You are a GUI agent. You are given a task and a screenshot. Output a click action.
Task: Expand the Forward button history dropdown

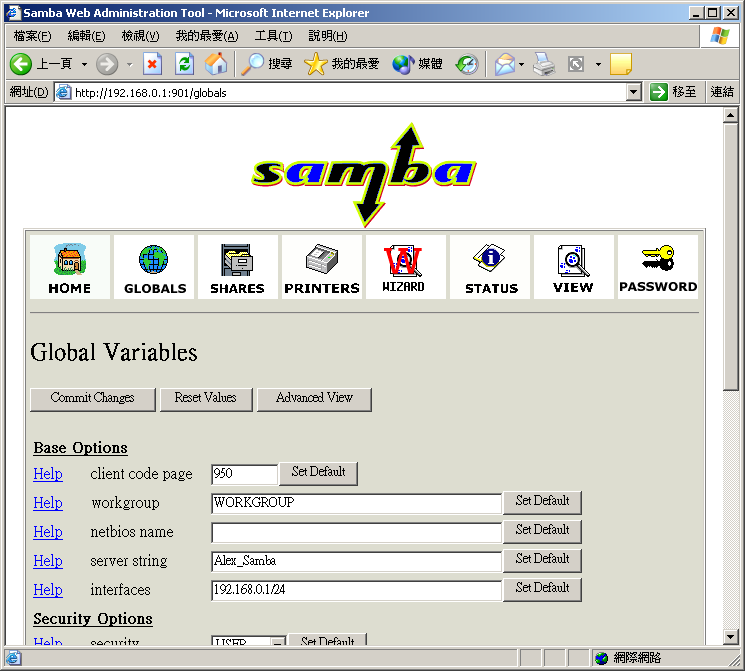[129, 64]
